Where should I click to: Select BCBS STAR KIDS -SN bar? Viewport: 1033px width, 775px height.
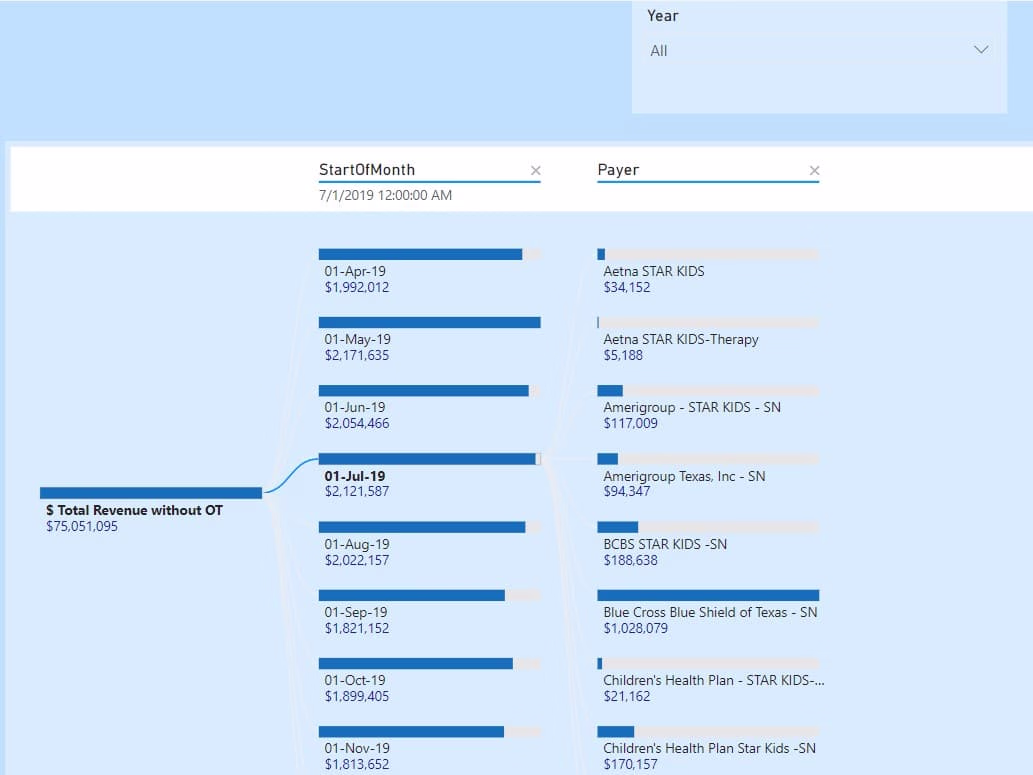[x=708, y=527]
